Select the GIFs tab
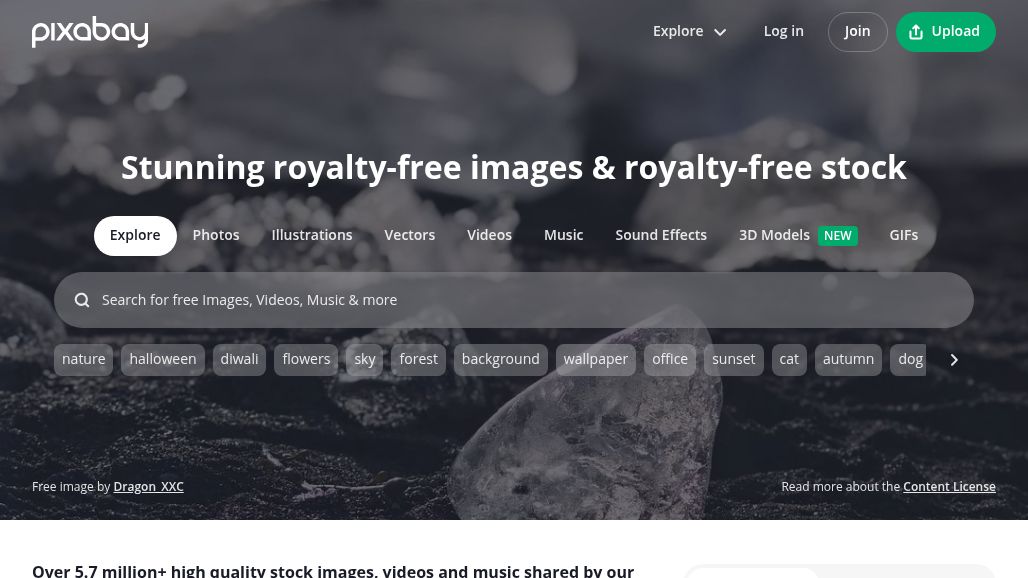The height and width of the screenshot is (578, 1028). 903,235
